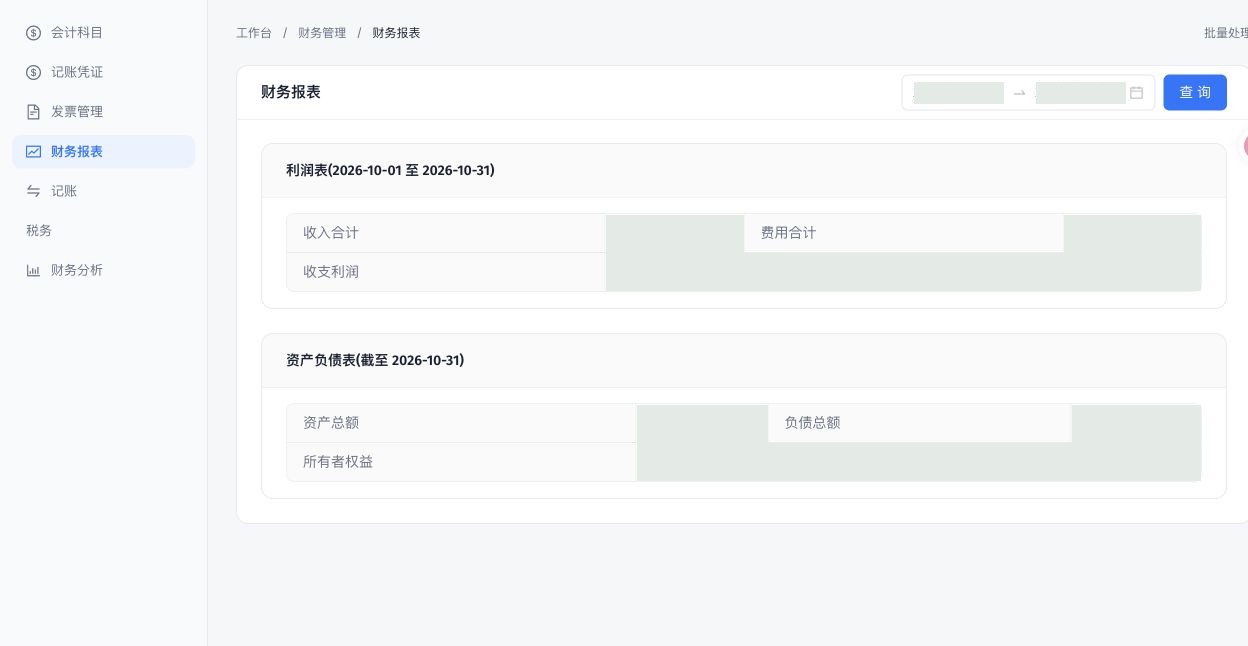
Task: Open 财务分析 sidebar item
Action: pos(104,270)
